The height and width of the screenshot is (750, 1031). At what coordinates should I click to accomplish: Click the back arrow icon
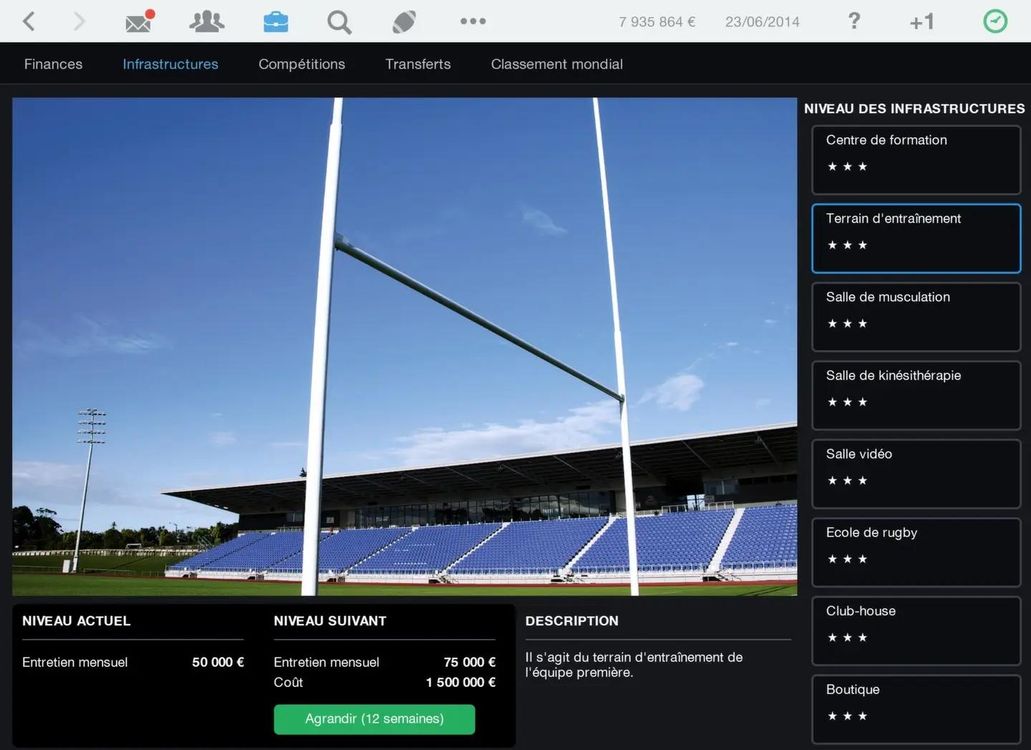[28, 21]
